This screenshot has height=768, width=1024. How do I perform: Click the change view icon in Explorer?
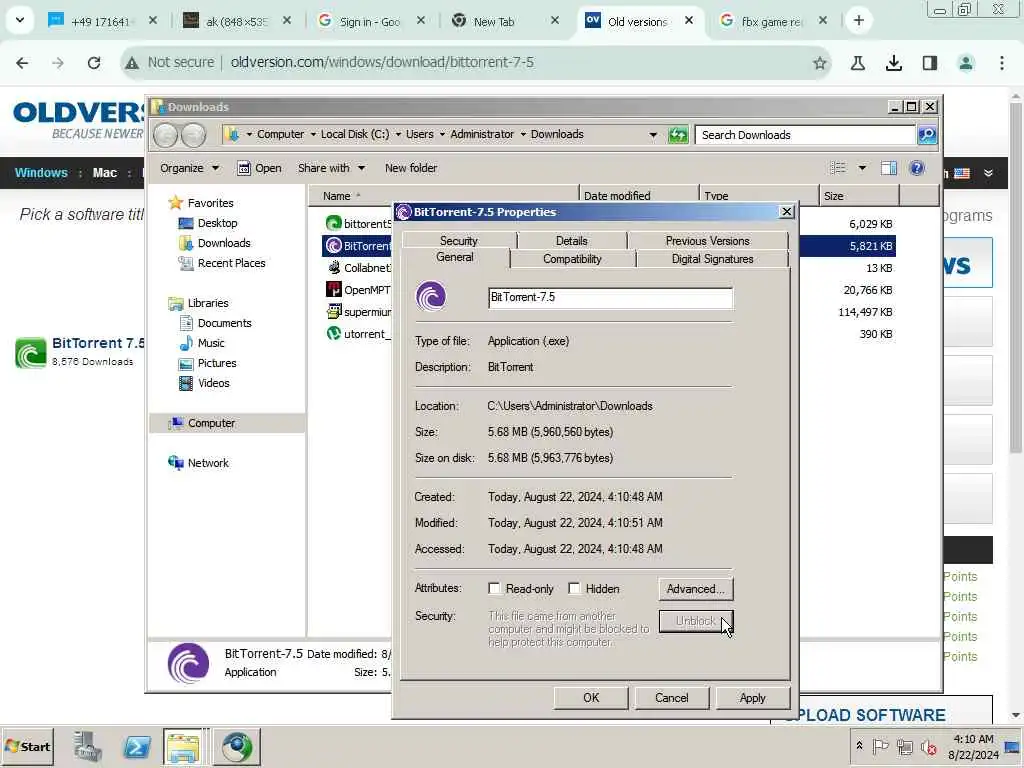838,168
